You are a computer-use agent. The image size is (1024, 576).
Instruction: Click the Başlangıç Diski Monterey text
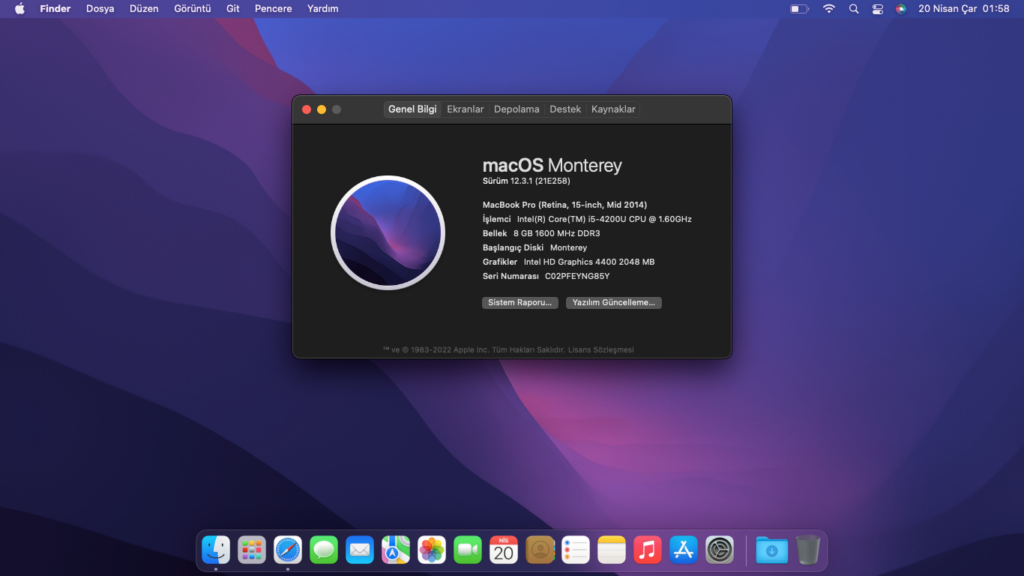[535, 248]
